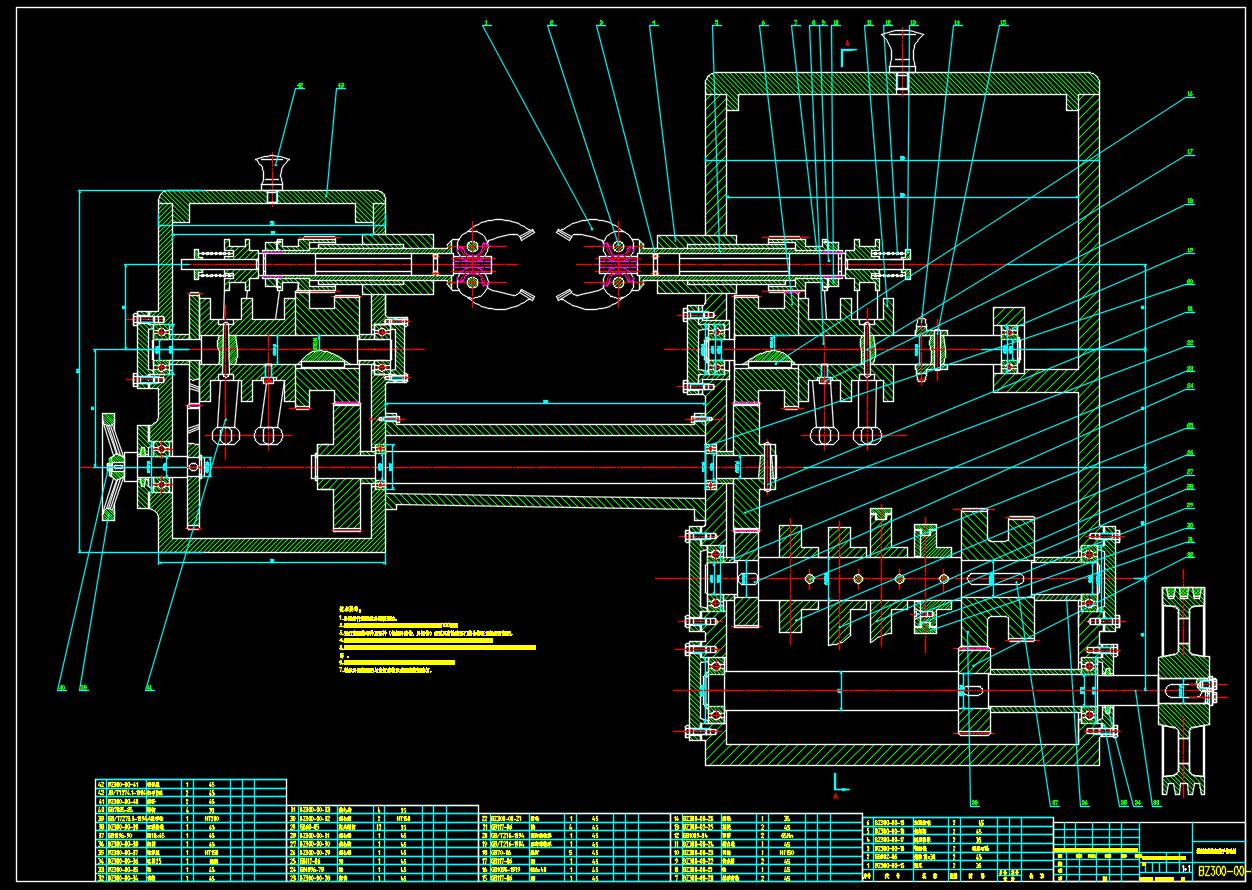The image size is (1252, 890).
Task: Click part balloon number 43
Action: [x=340, y=87]
